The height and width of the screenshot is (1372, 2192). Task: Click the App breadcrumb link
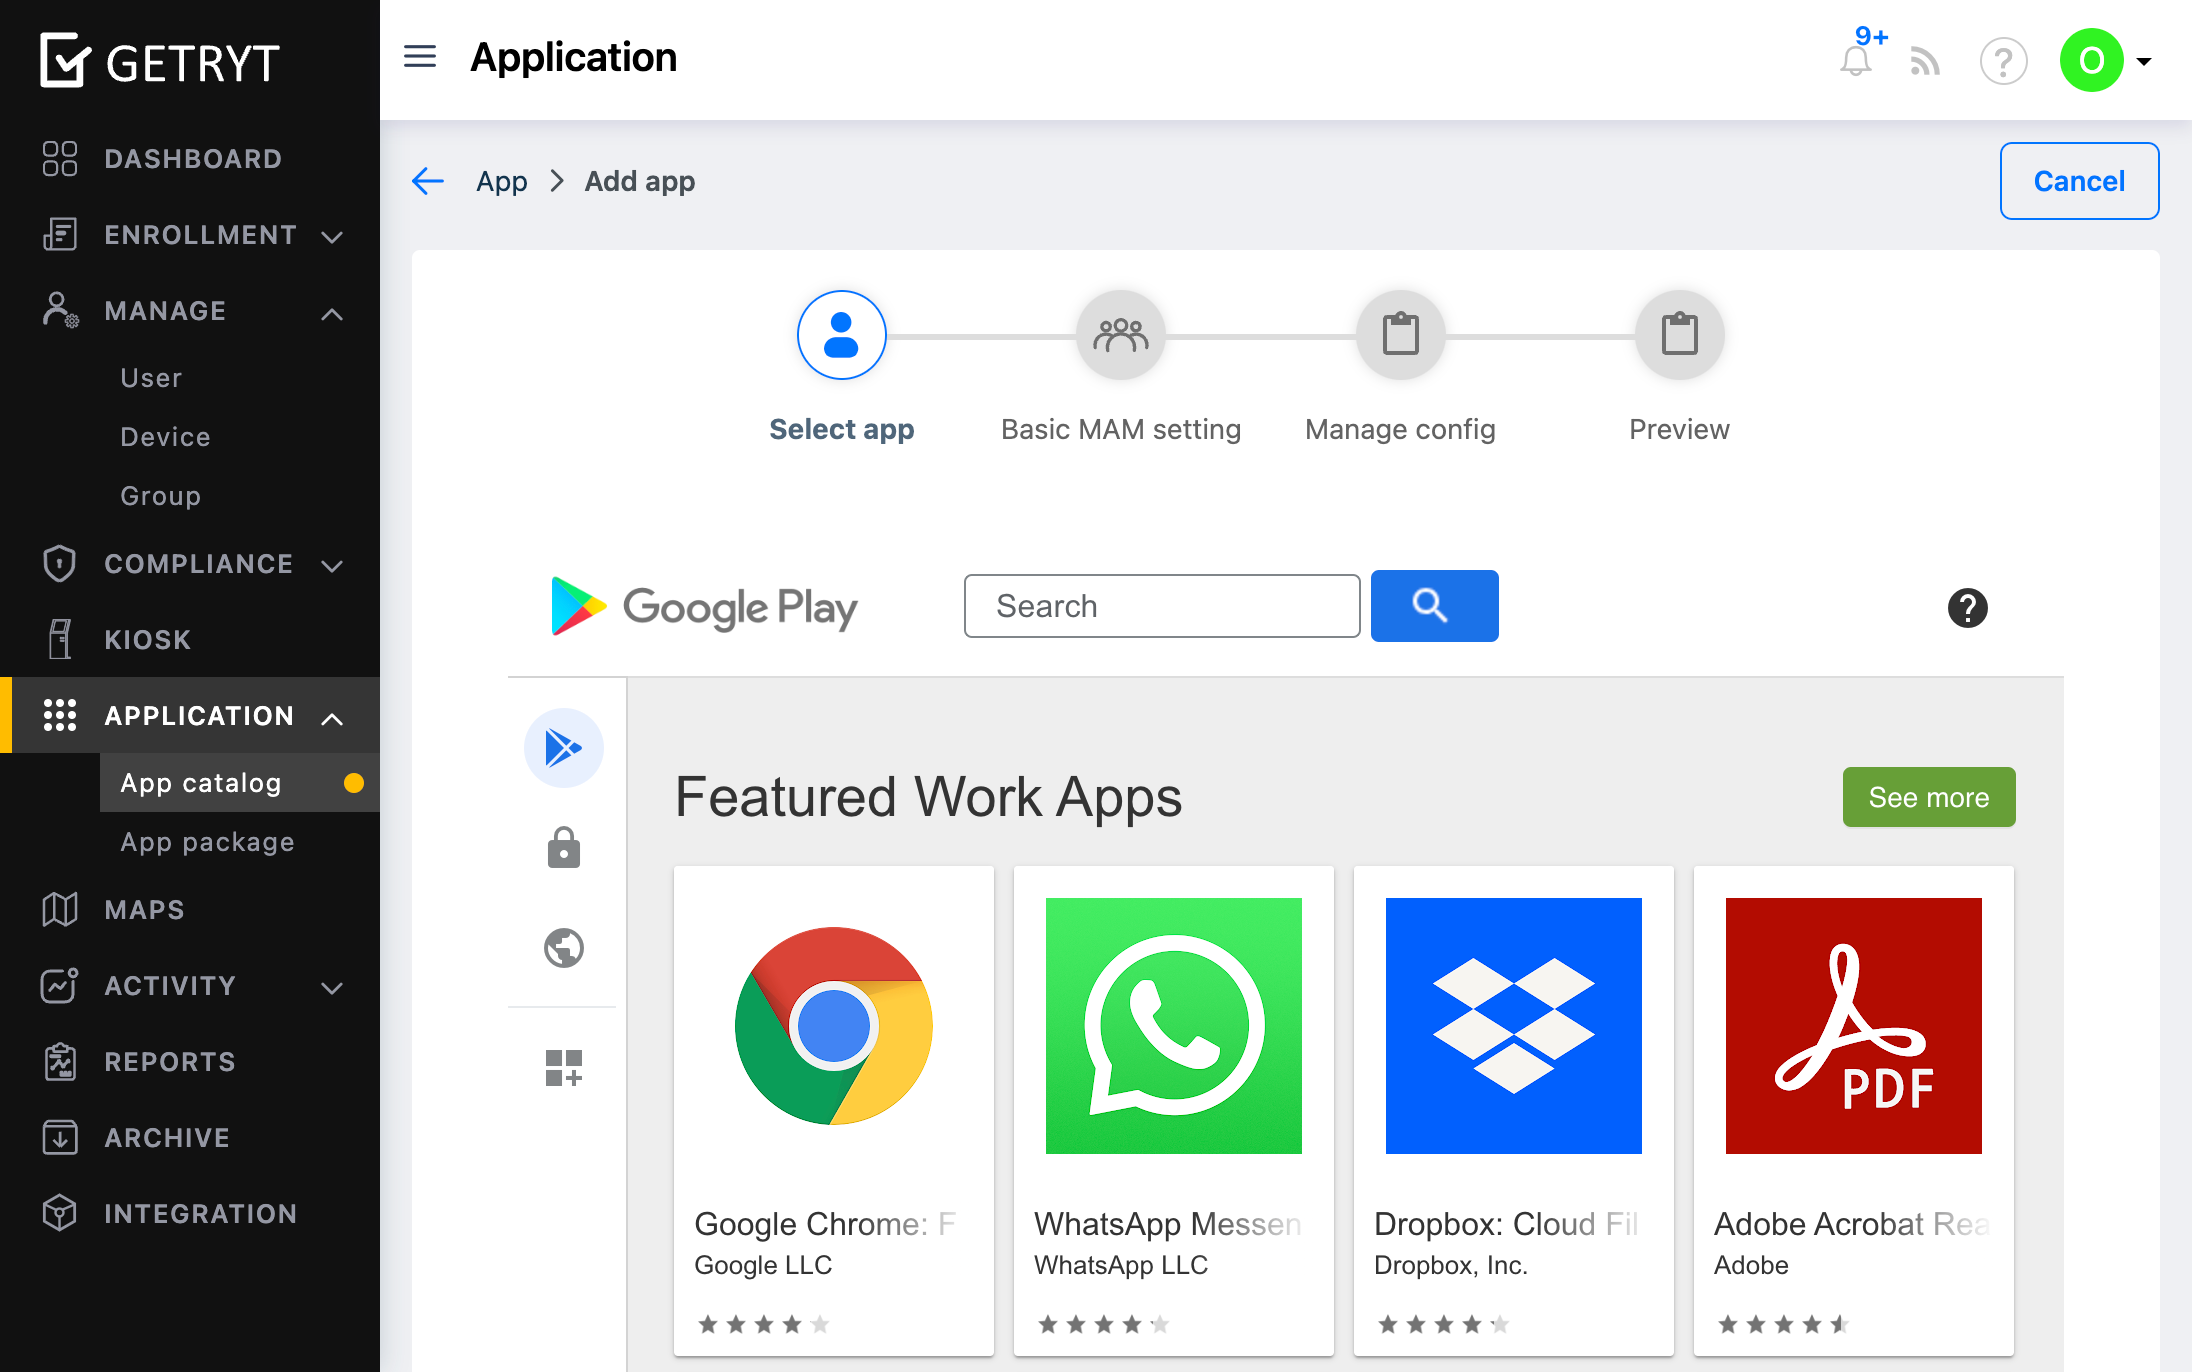pos(502,181)
